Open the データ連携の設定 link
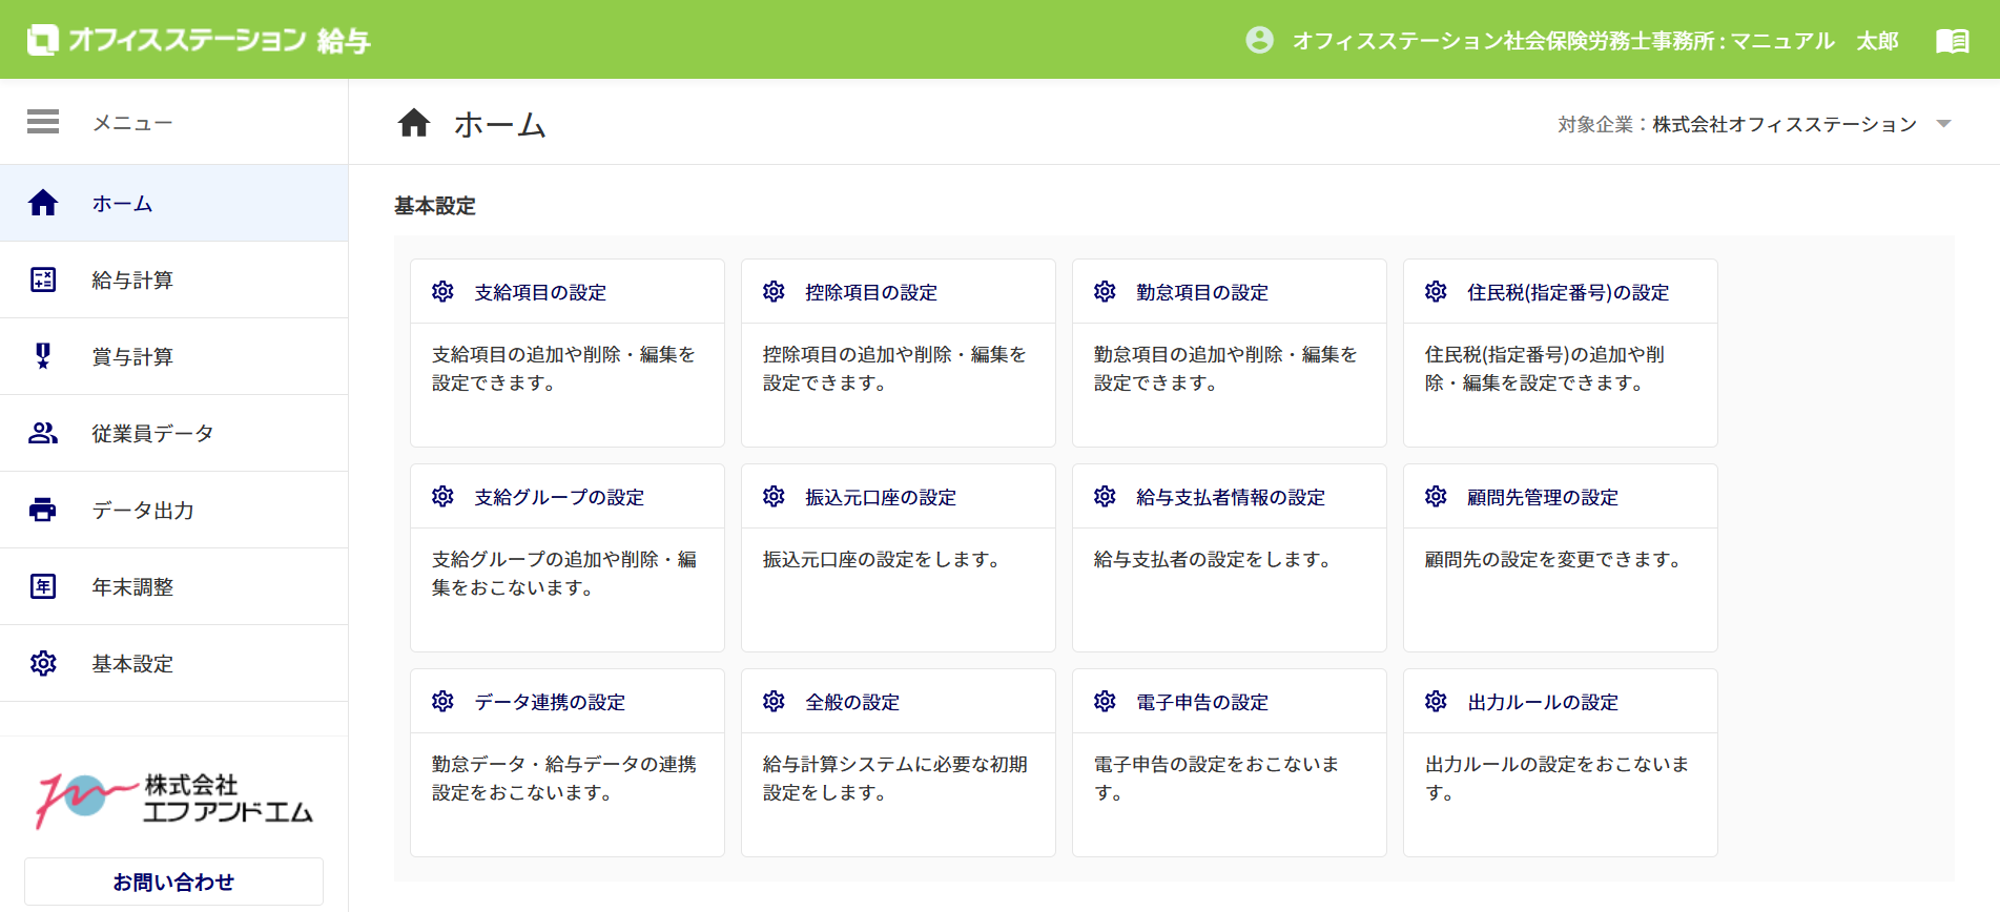Screen dimensions: 2000x912 pyautogui.click(x=550, y=702)
